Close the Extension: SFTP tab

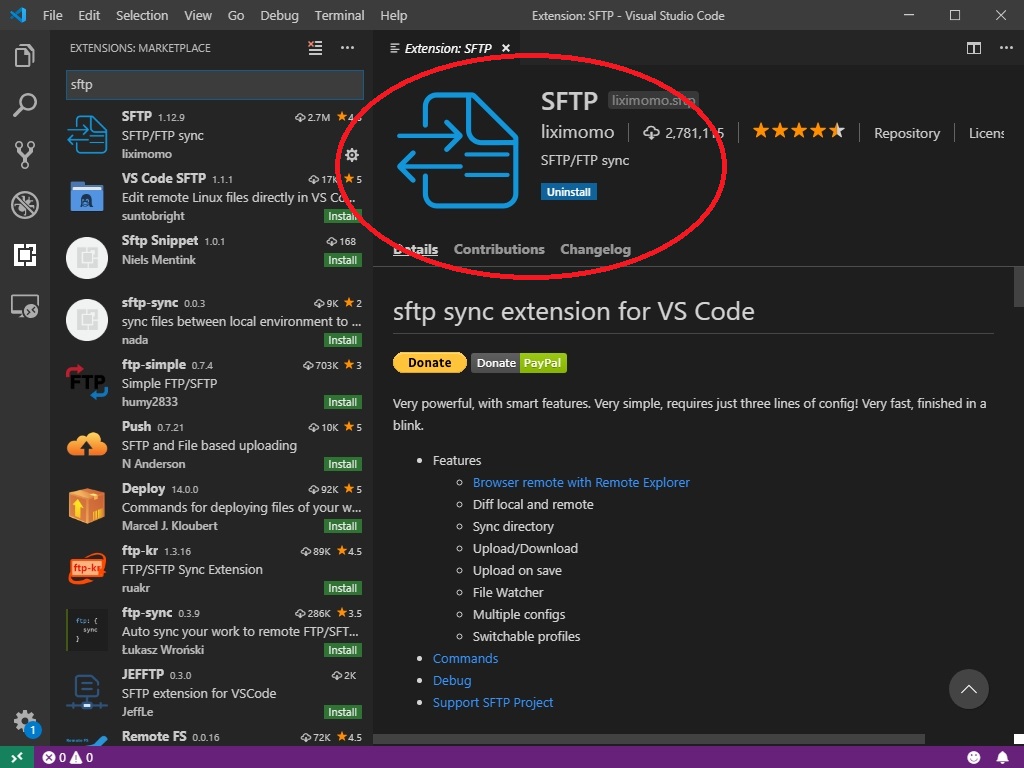(x=505, y=48)
